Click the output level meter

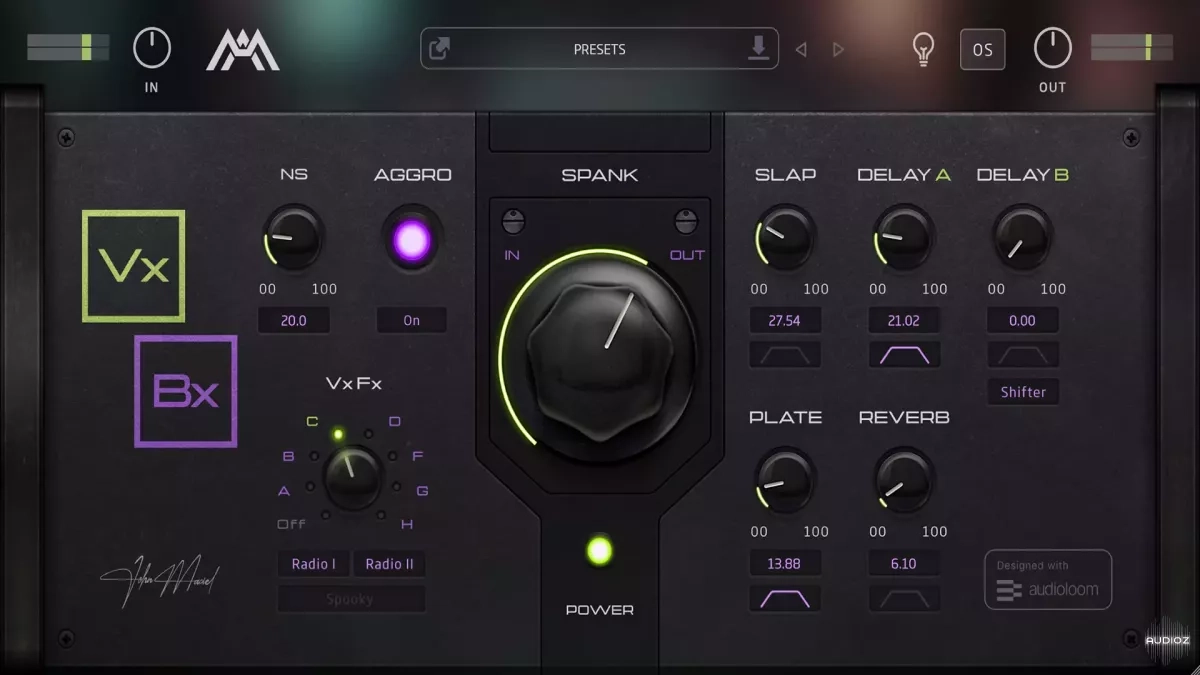pos(1132,47)
